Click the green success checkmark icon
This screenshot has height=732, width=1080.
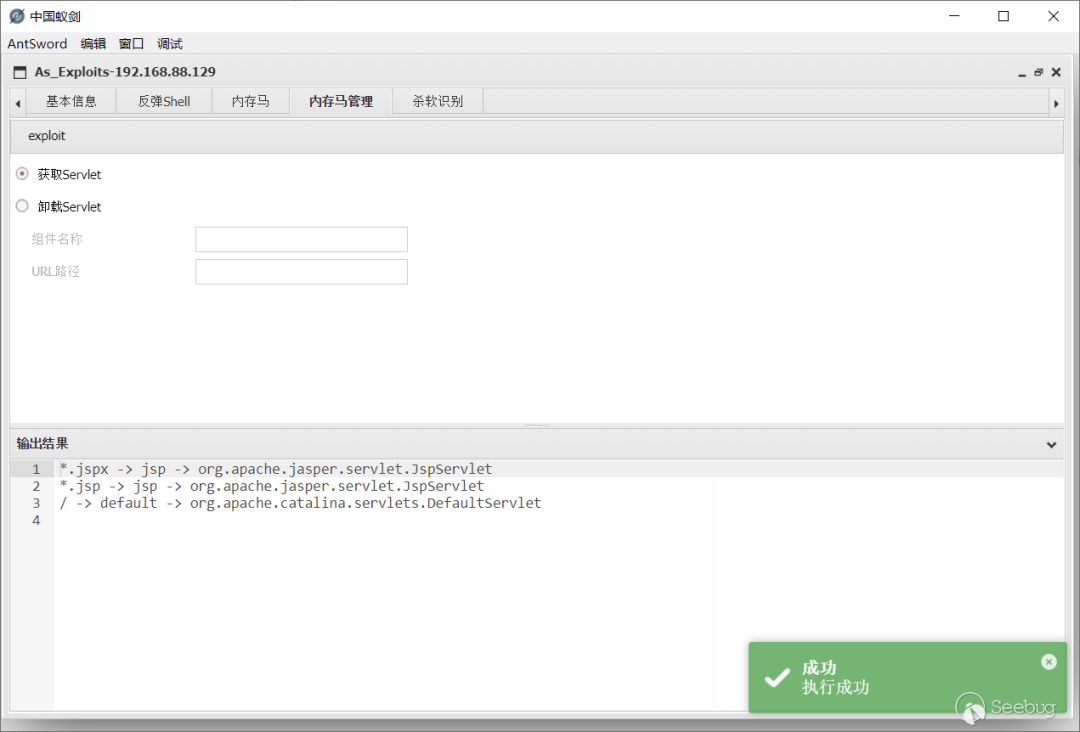click(x=777, y=678)
